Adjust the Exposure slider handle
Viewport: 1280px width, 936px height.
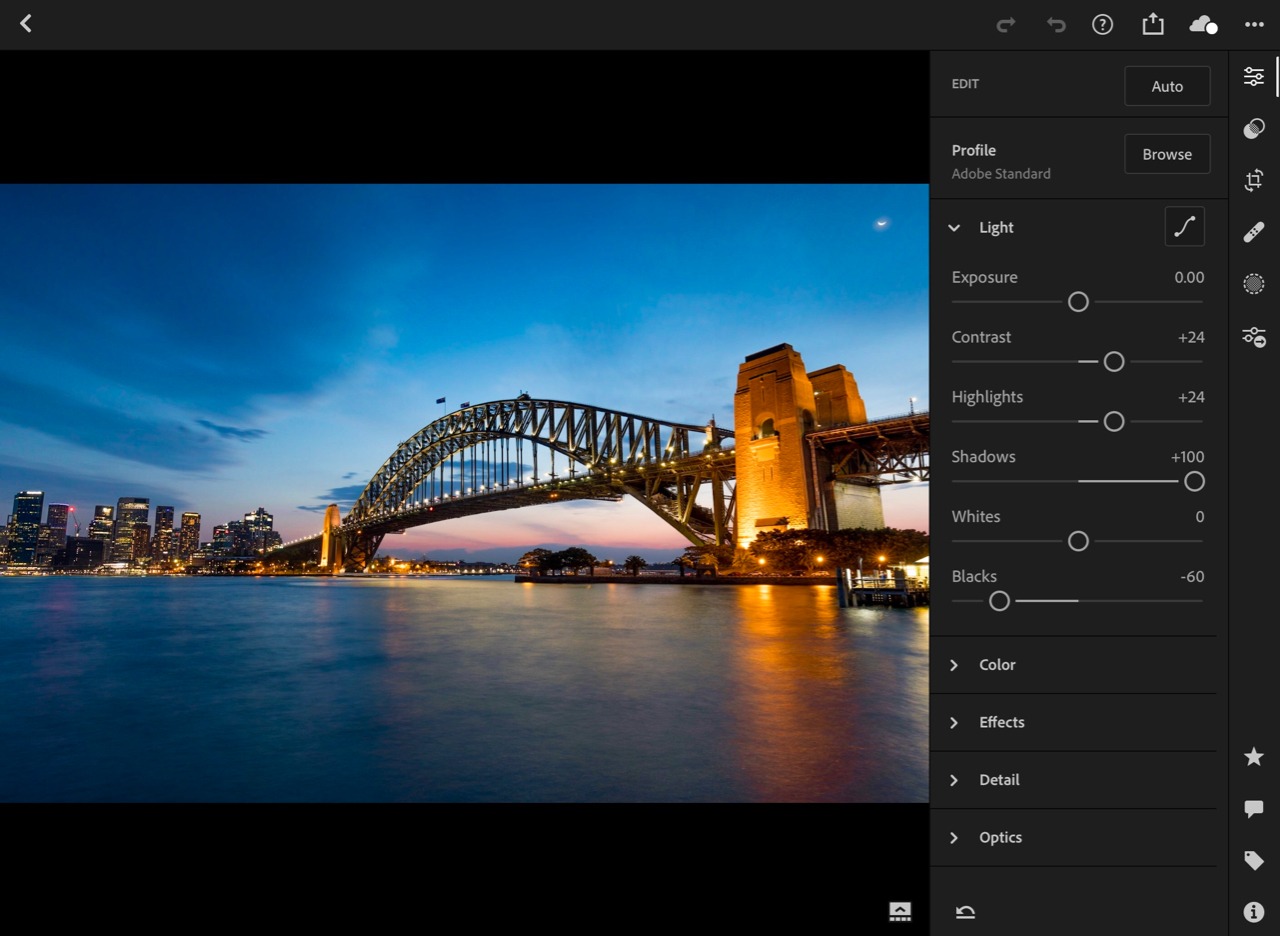(x=1078, y=301)
